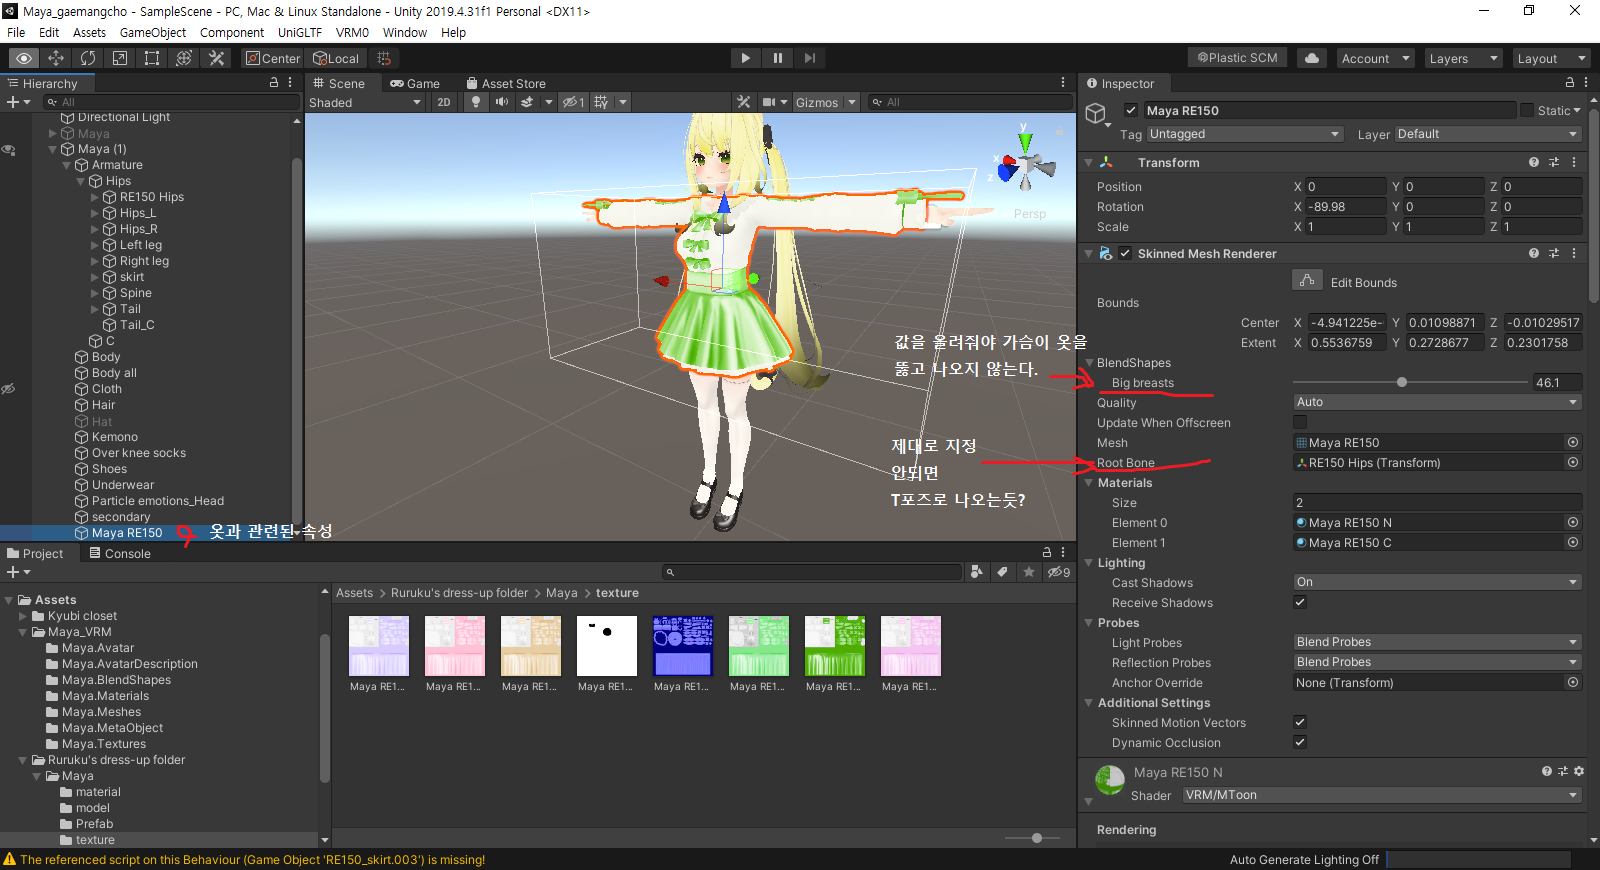Open Light Probes dropdown
This screenshot has height=870, width=1600.
1437,642
